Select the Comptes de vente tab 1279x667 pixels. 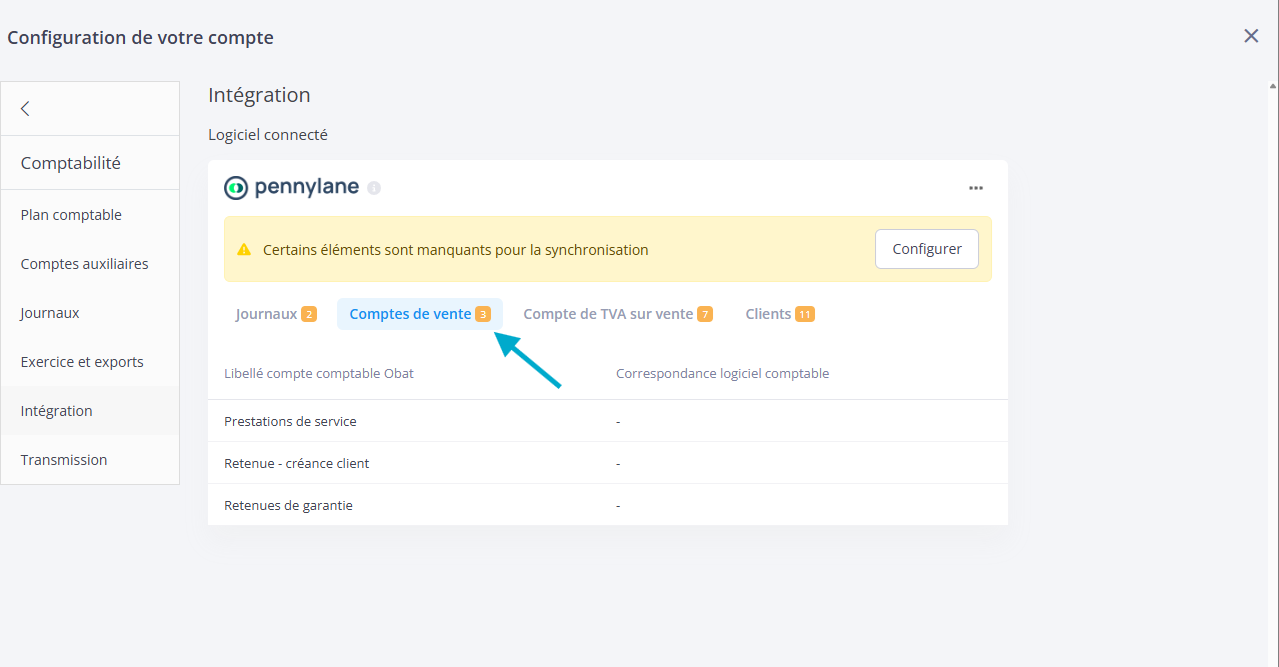click(419, 314)
